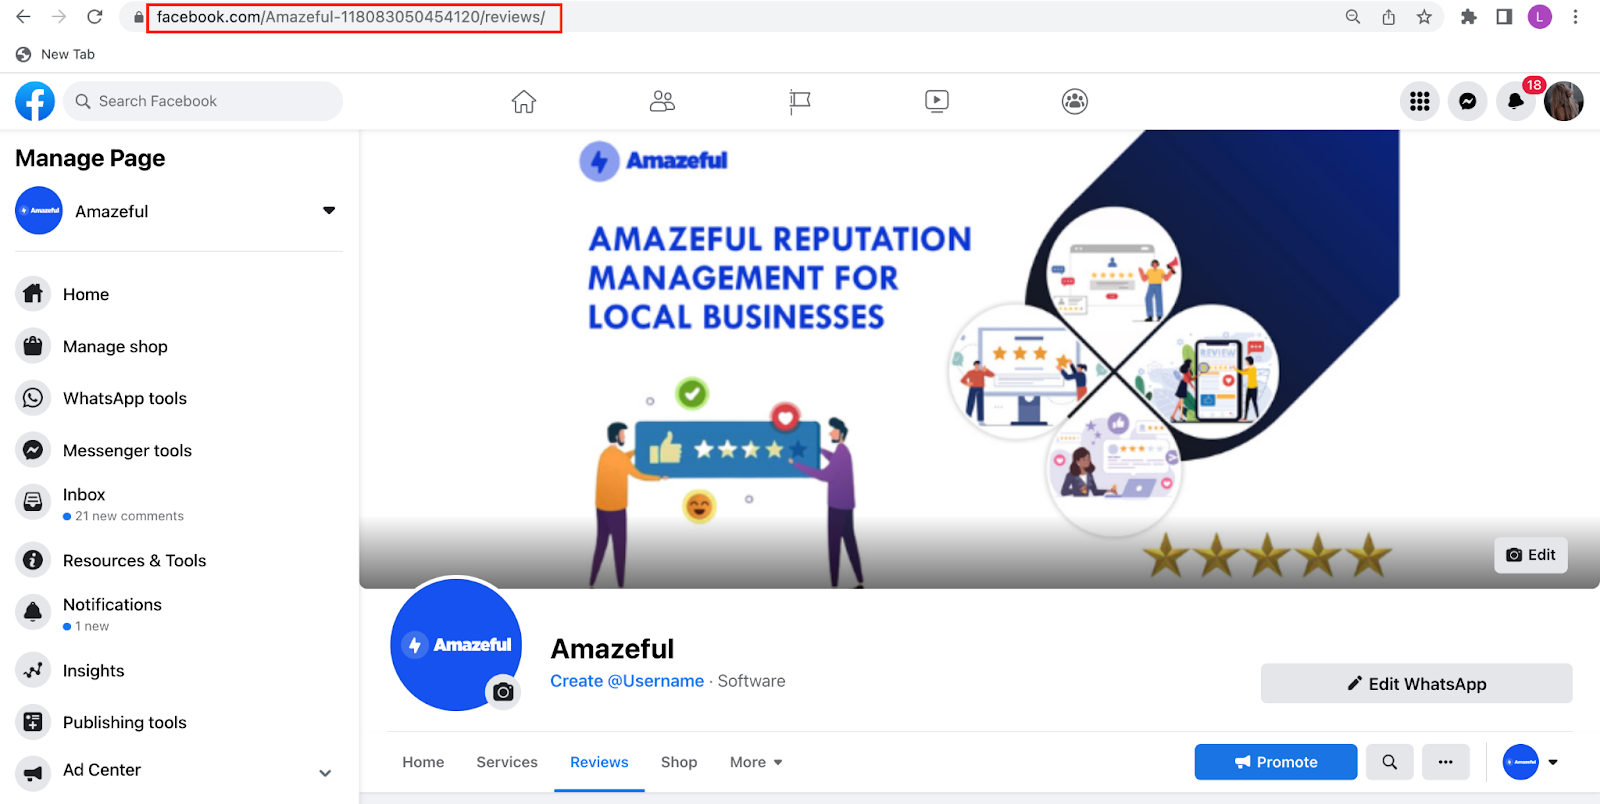Search the page with magnifier button
Viewport: 1600px width, 804px height.
1389,762
